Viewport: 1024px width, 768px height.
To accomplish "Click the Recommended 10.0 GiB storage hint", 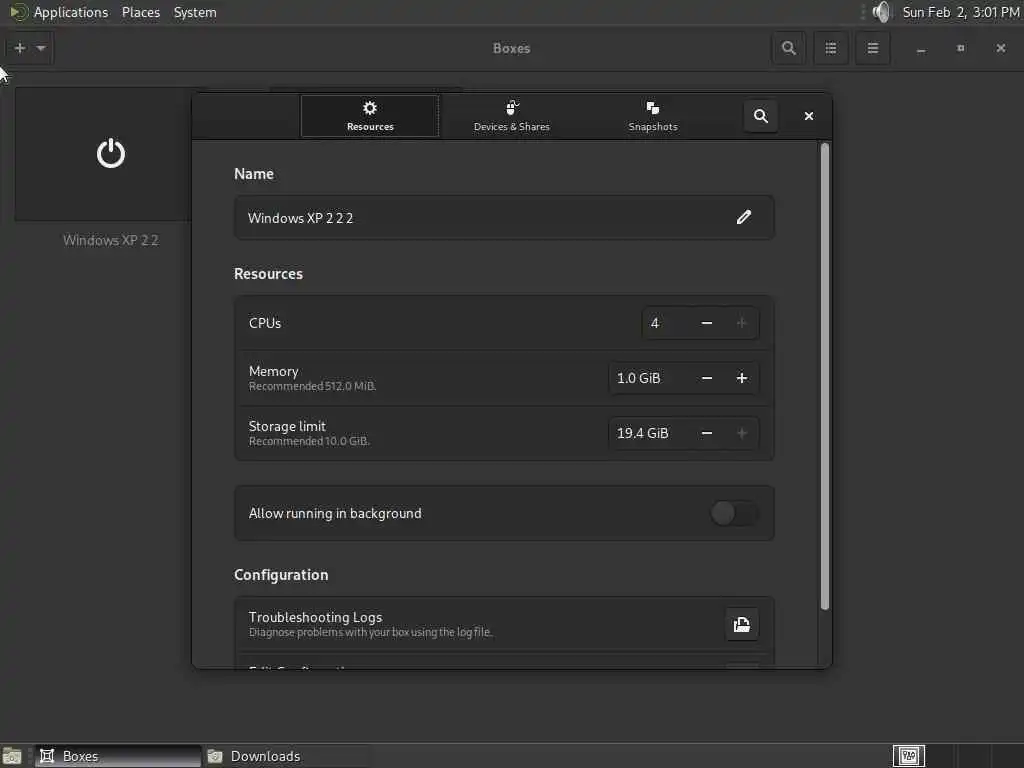I will coord(309,441).
